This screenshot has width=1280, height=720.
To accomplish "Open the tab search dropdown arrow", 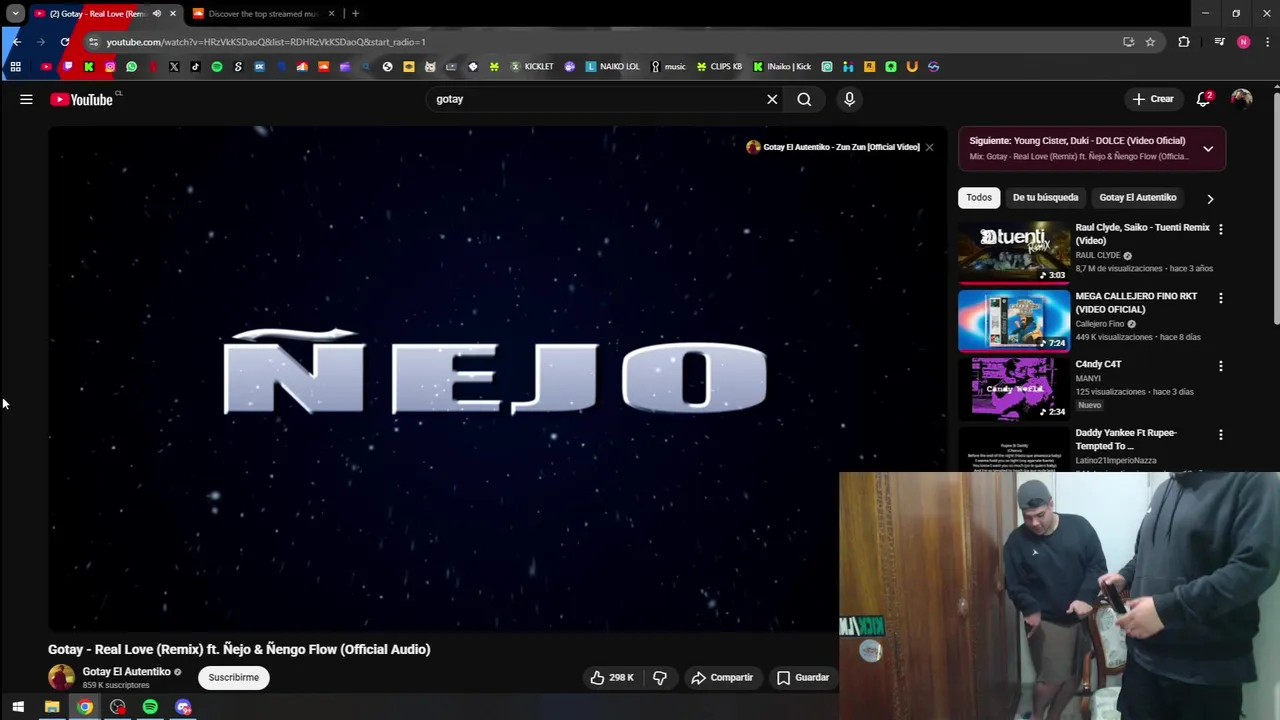I will 15,14.
